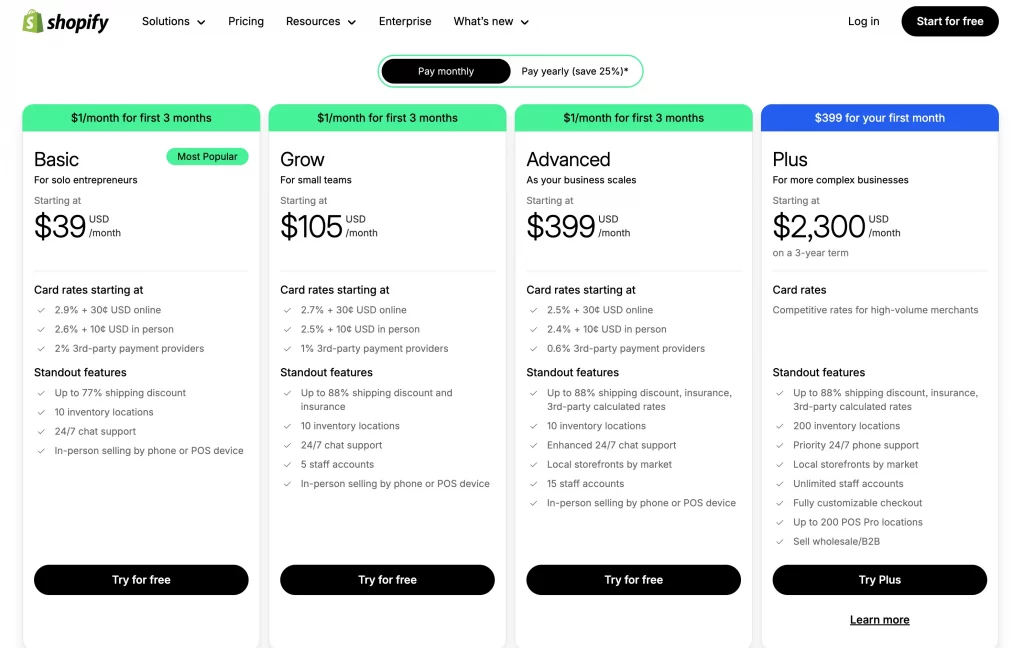Open the Enterprise navigation item
Screen dimensions: 1024x648
click(405, 21)
